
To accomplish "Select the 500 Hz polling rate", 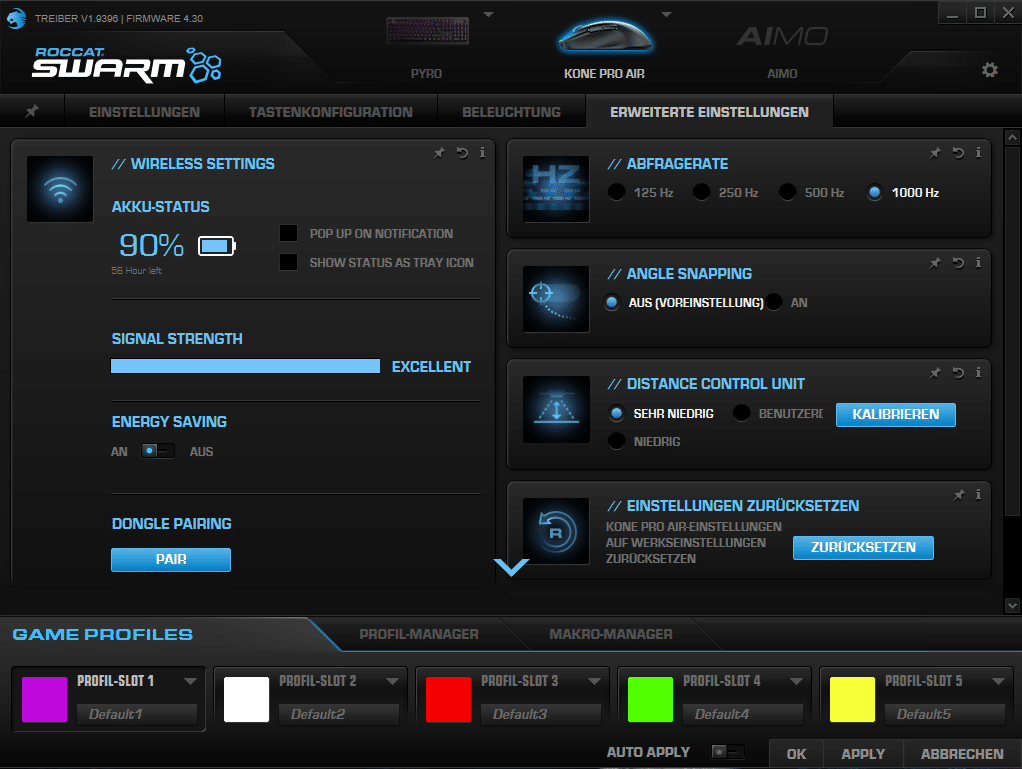I will pyautogui.click(x=788, y=192).
